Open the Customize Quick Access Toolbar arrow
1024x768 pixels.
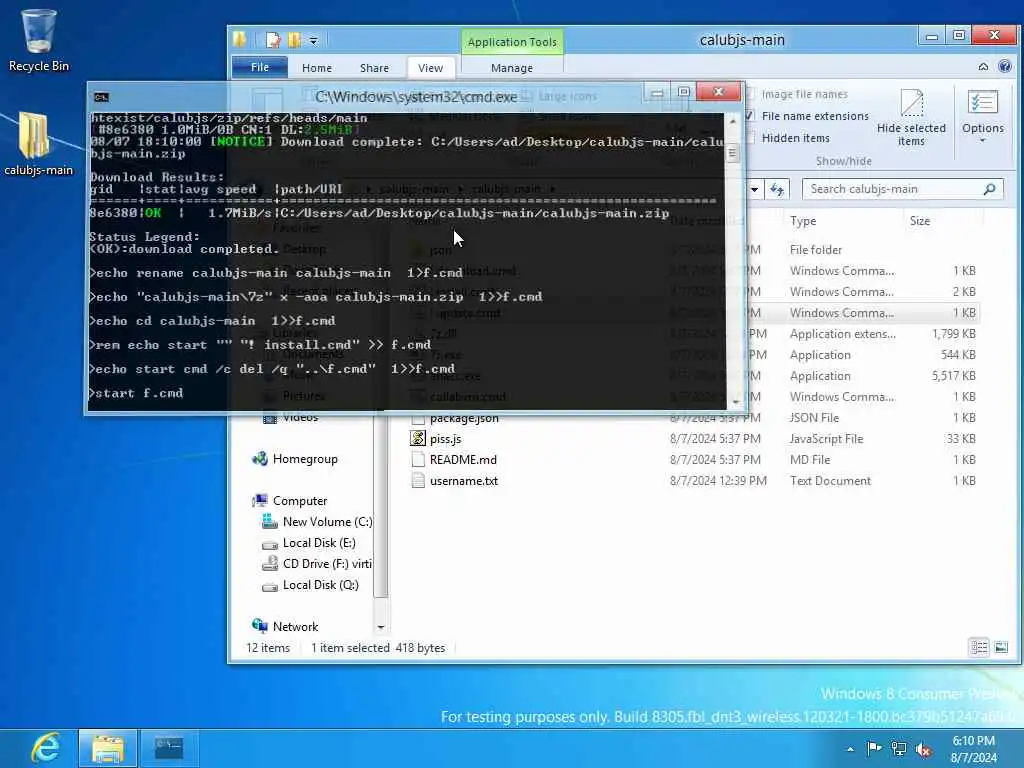coord(313,40)
